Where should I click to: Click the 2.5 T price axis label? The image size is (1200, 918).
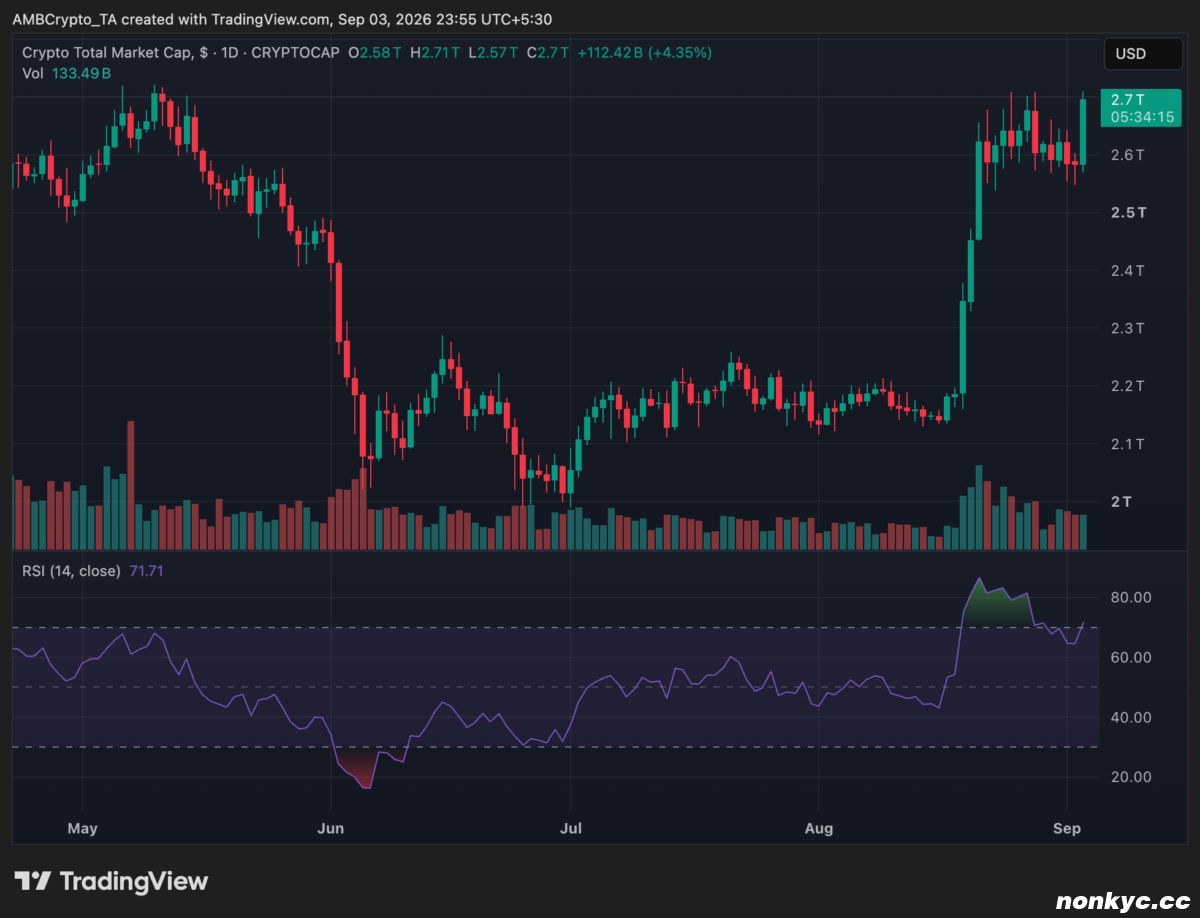point(1128,213)
